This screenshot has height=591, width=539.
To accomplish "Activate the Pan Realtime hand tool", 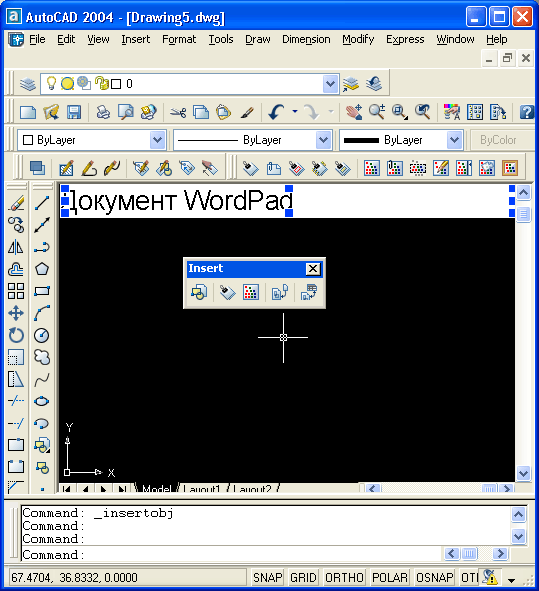I will pyautogui.click(x=354, y=112).
